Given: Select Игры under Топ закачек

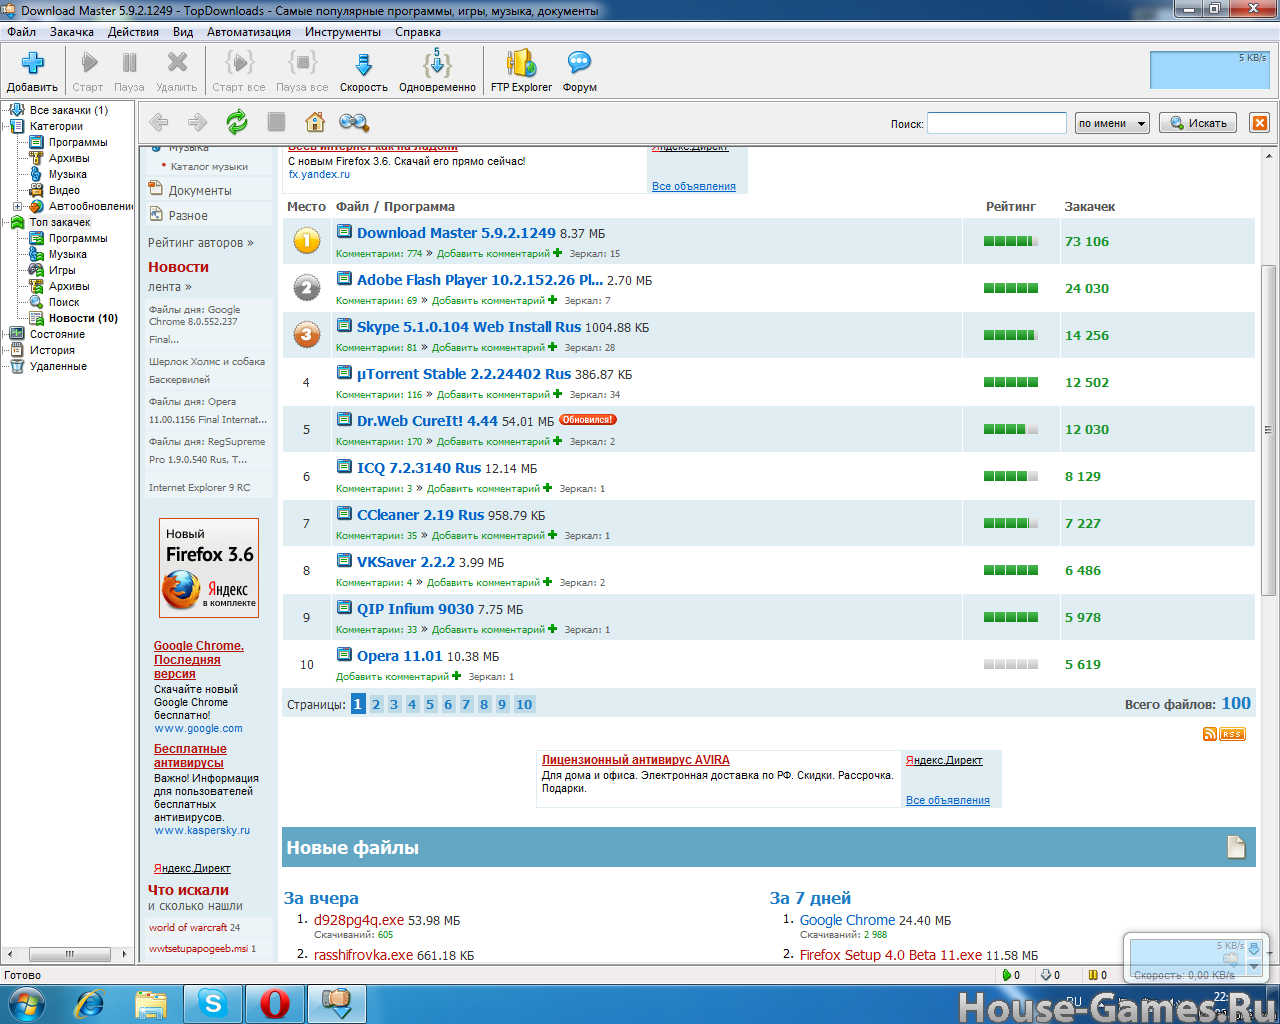Looking at the screenshot, I should pyautogui.click(x=62, y=270).
